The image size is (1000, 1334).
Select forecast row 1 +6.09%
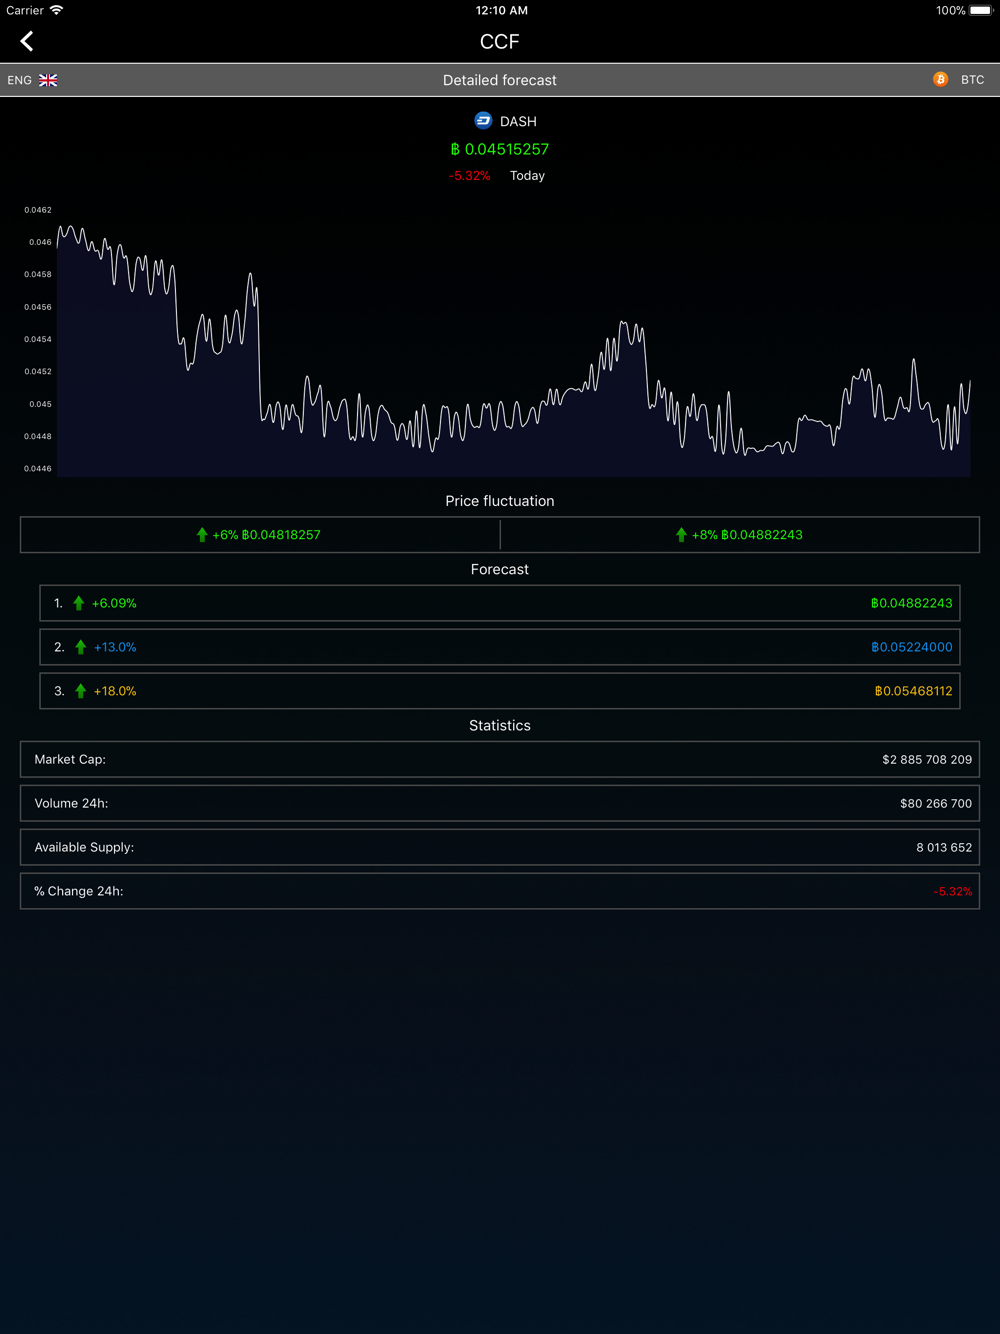coord(500,603)
